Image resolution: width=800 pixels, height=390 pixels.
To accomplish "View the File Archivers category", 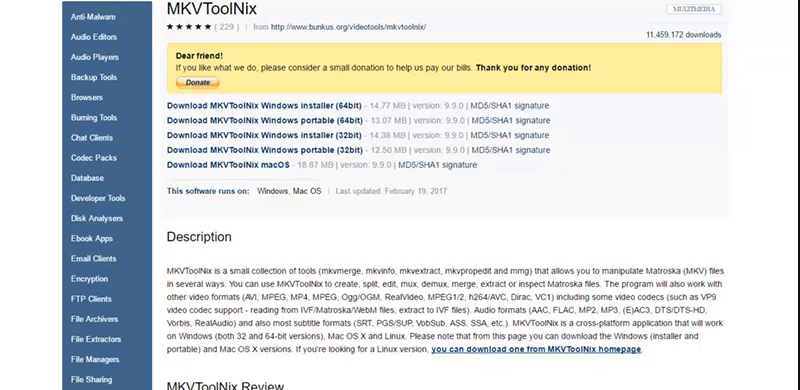I will click(94, 319).
